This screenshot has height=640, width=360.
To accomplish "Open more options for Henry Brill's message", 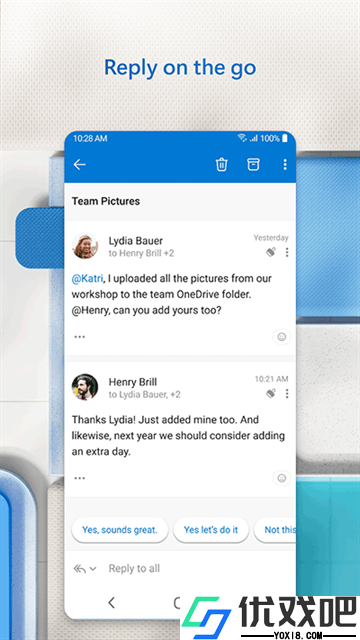I will click(x=287, y=393).
